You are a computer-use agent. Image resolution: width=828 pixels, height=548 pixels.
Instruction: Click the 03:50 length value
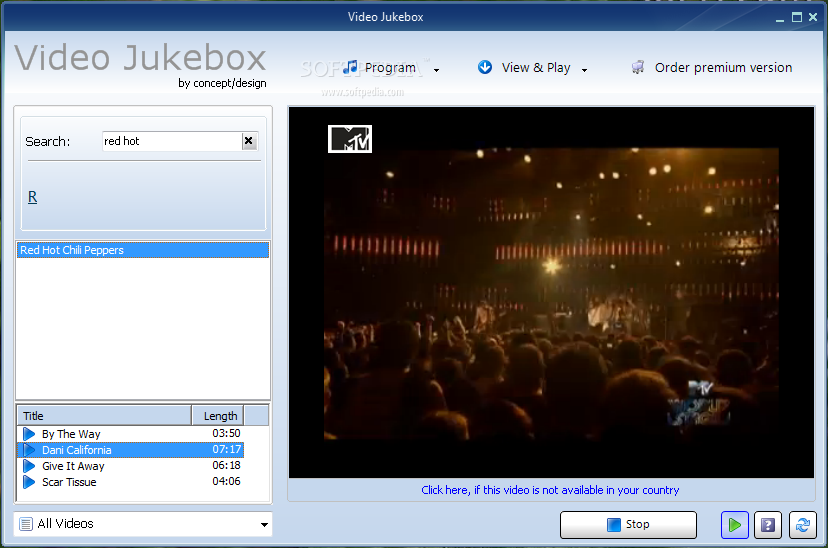point(227,433)
